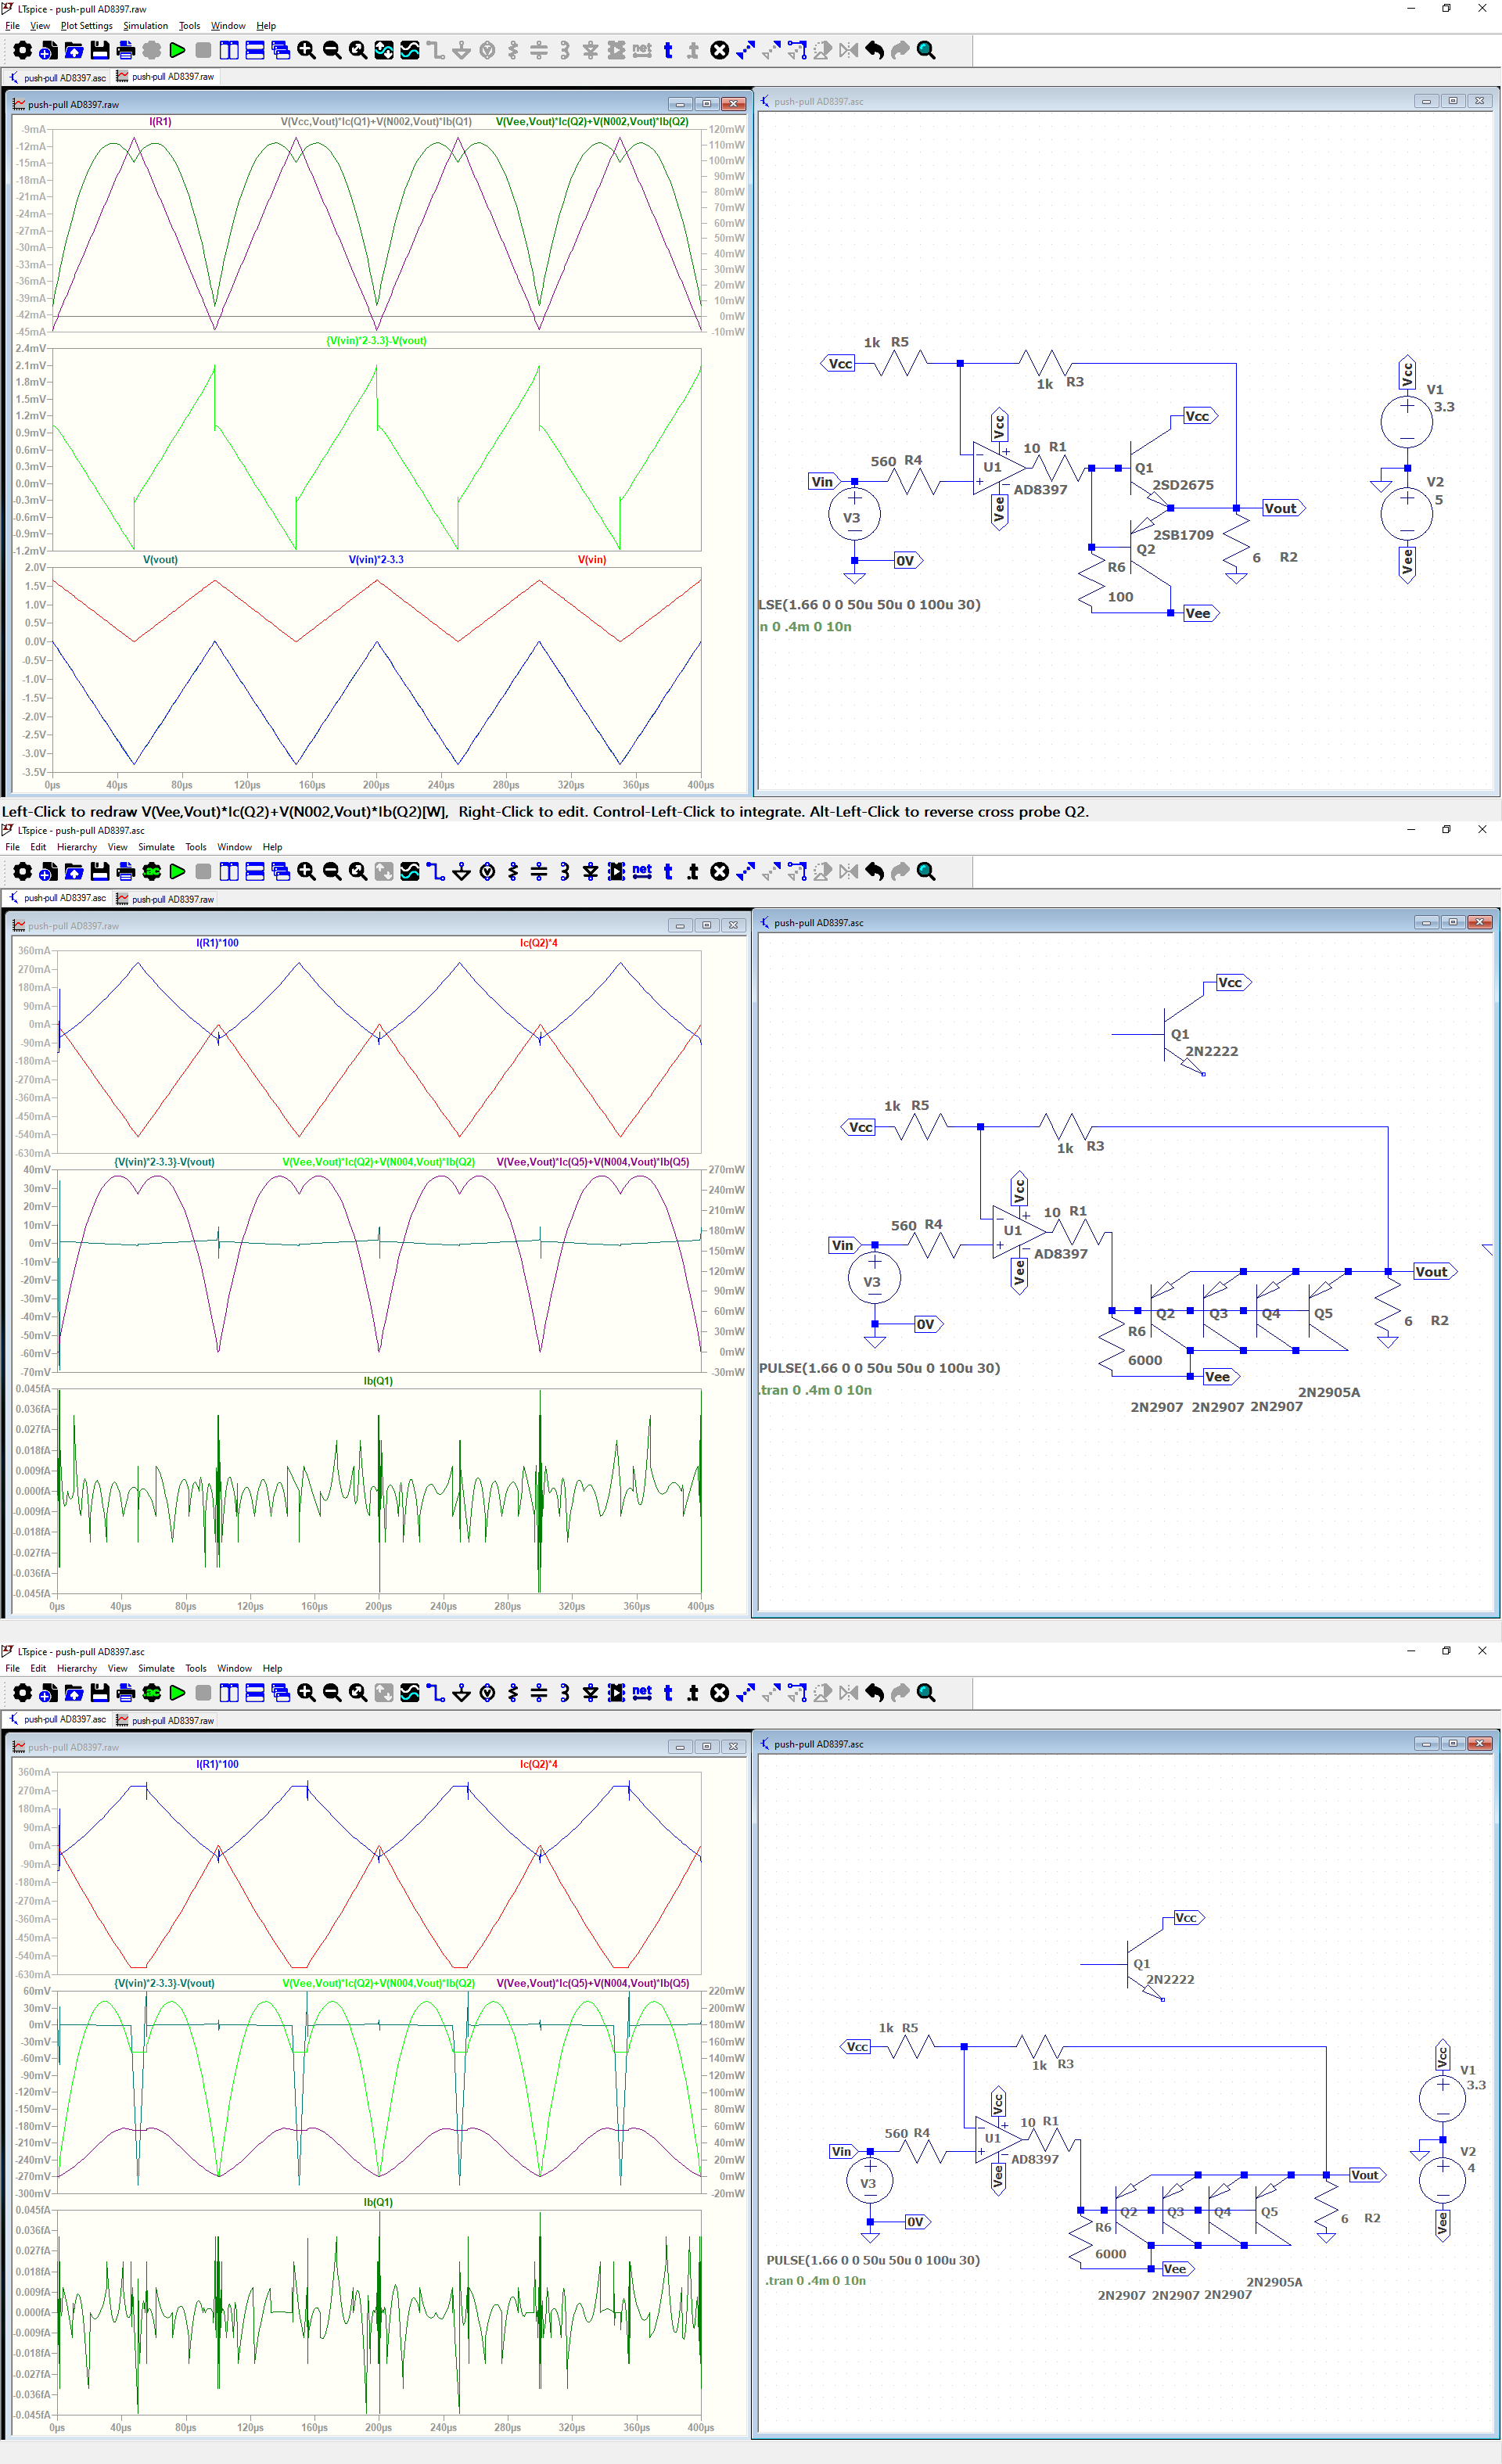Select Ground tool in middle window toolbar
Screen dimensions: 1502x2464
462,871
